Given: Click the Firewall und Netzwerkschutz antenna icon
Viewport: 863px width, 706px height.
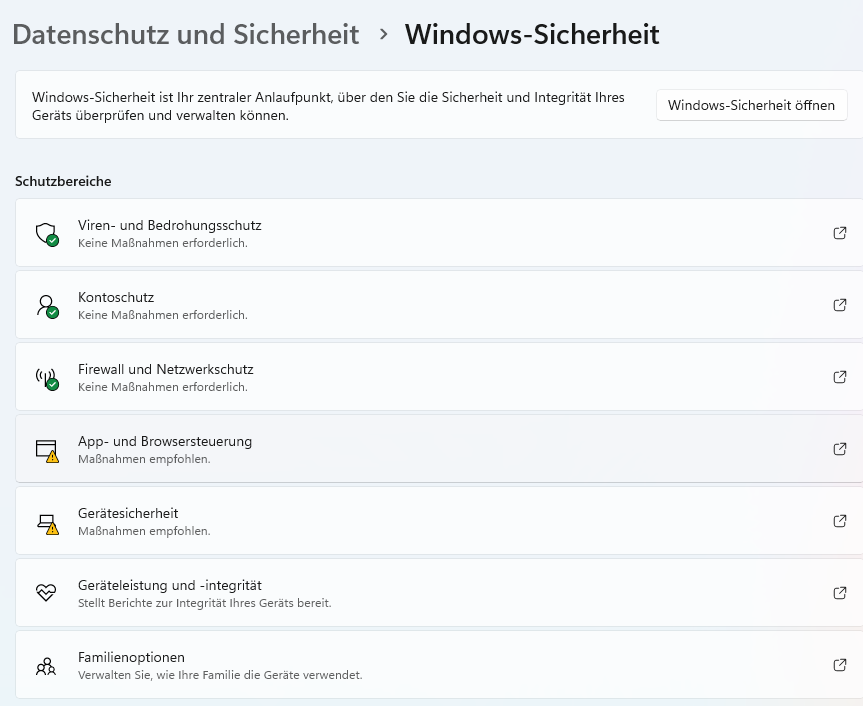Looking at the screenshot, I should point(46,377).
